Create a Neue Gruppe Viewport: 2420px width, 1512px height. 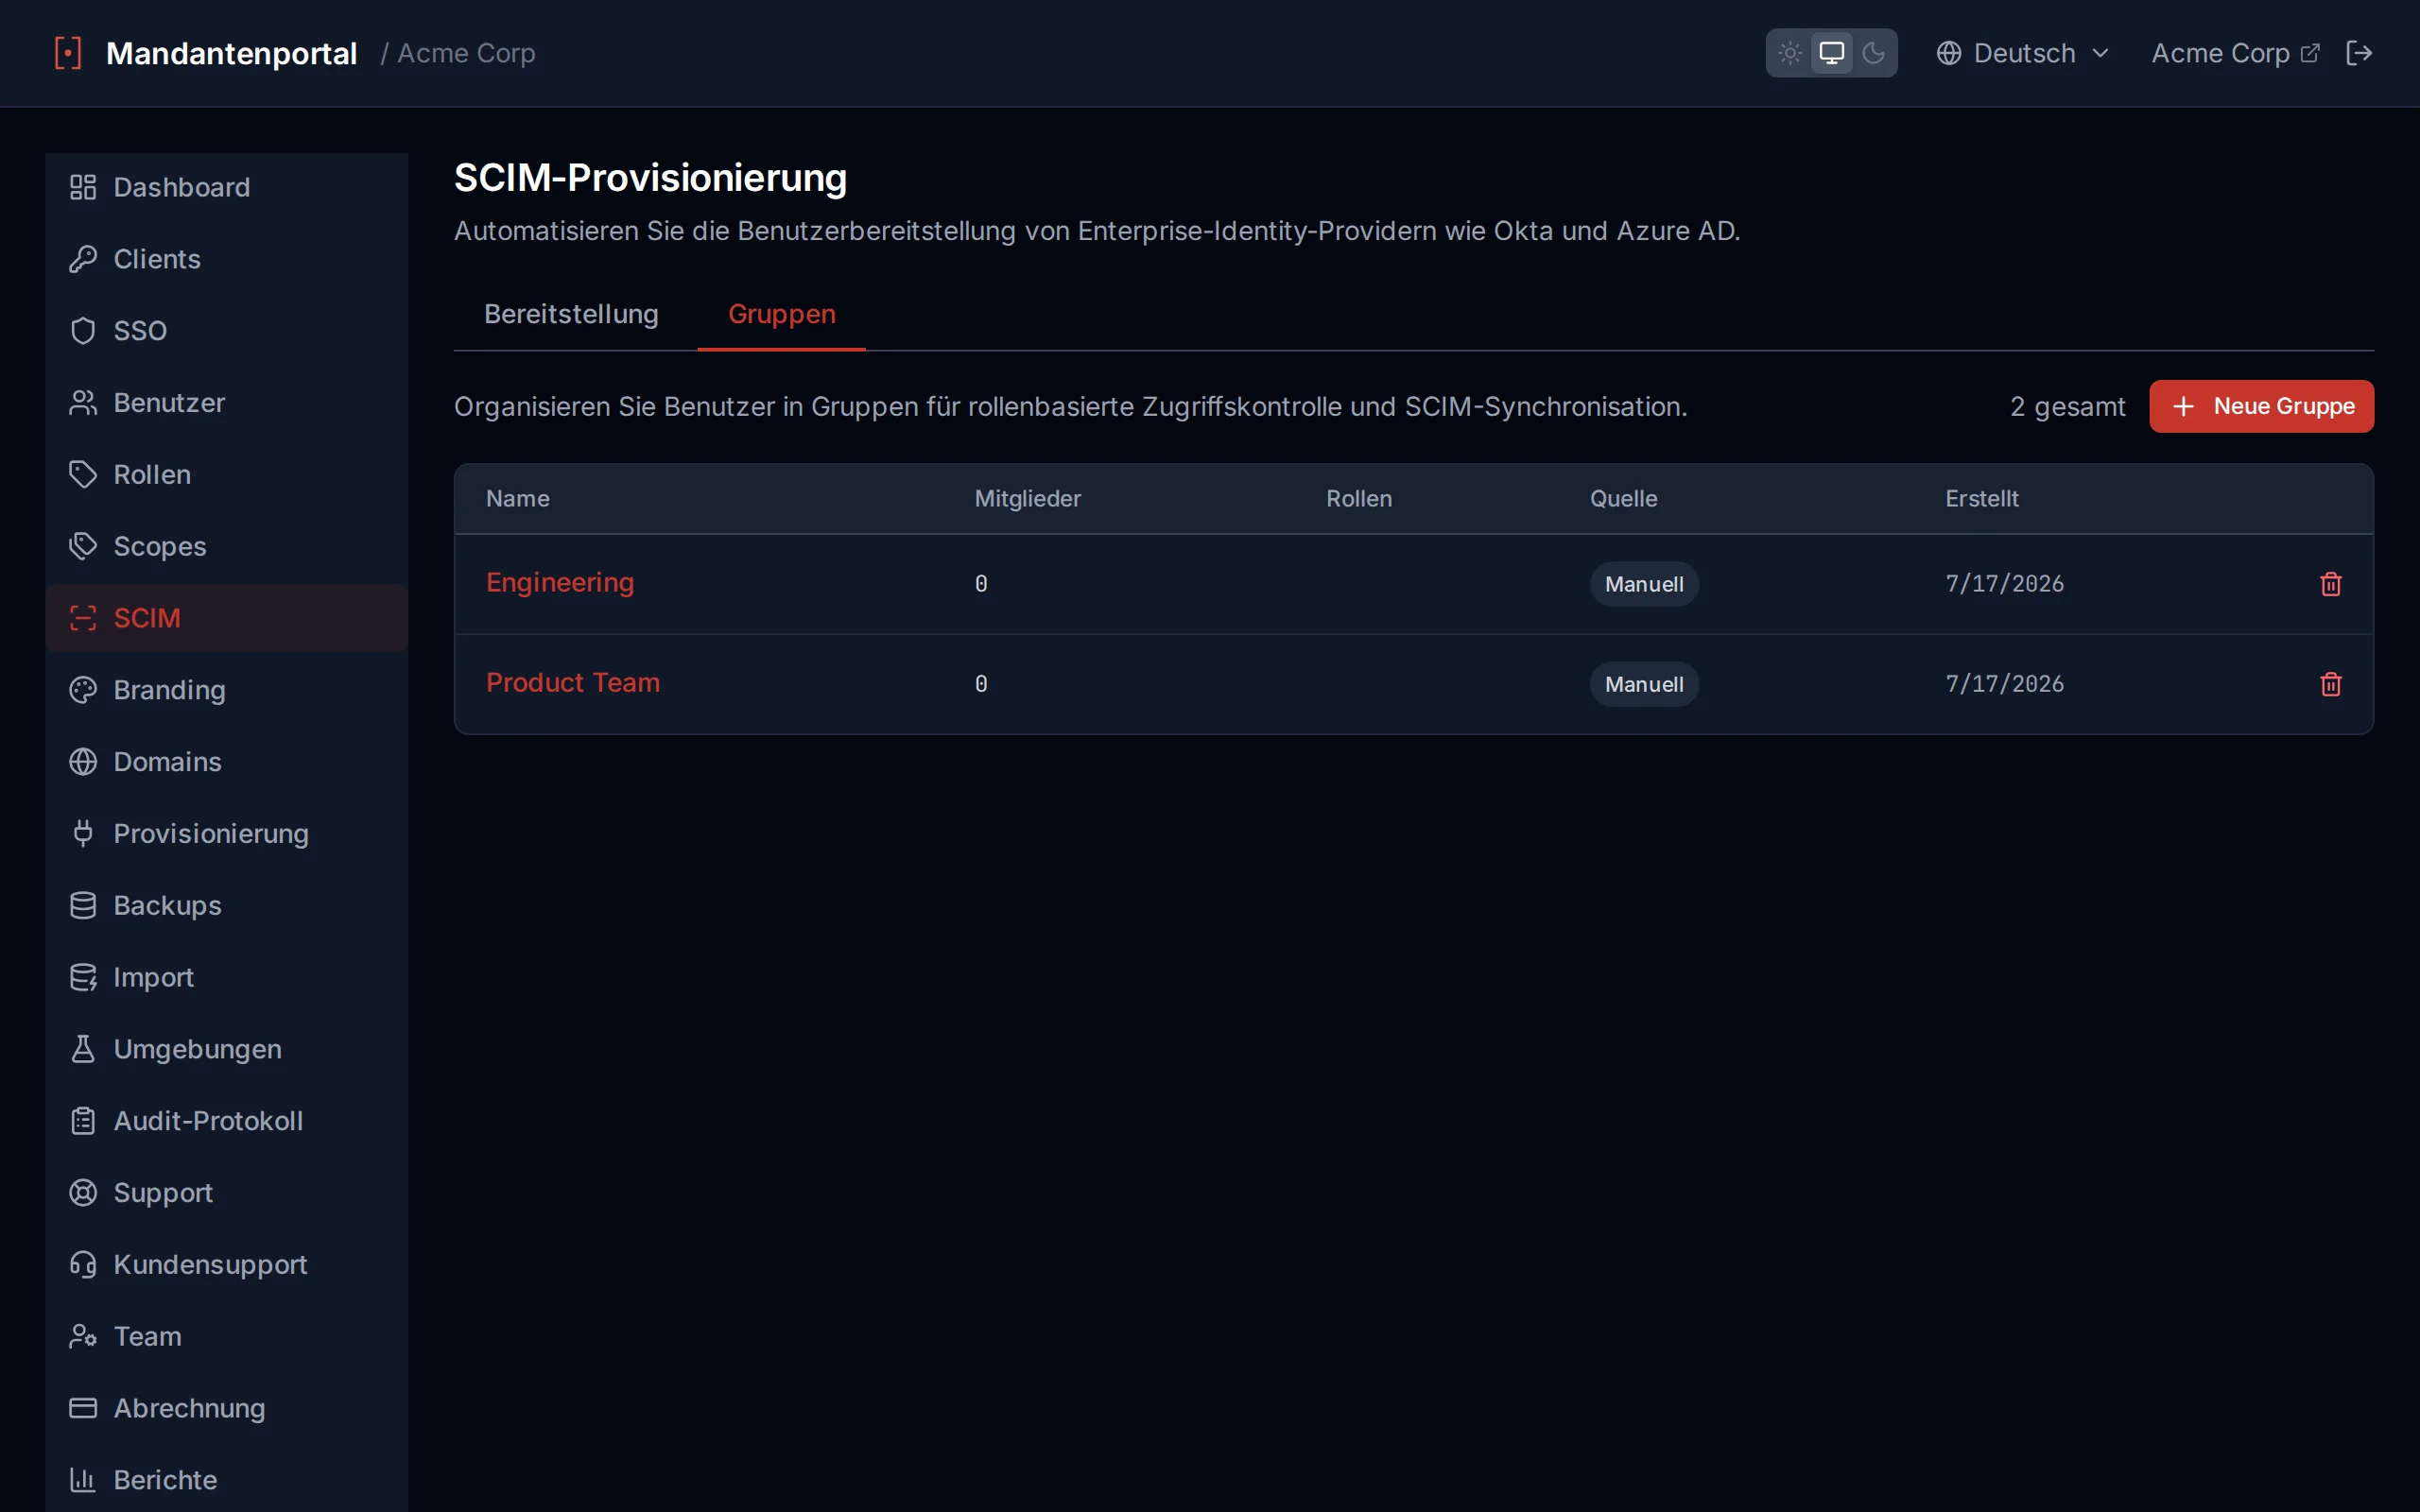(2261, 406)
